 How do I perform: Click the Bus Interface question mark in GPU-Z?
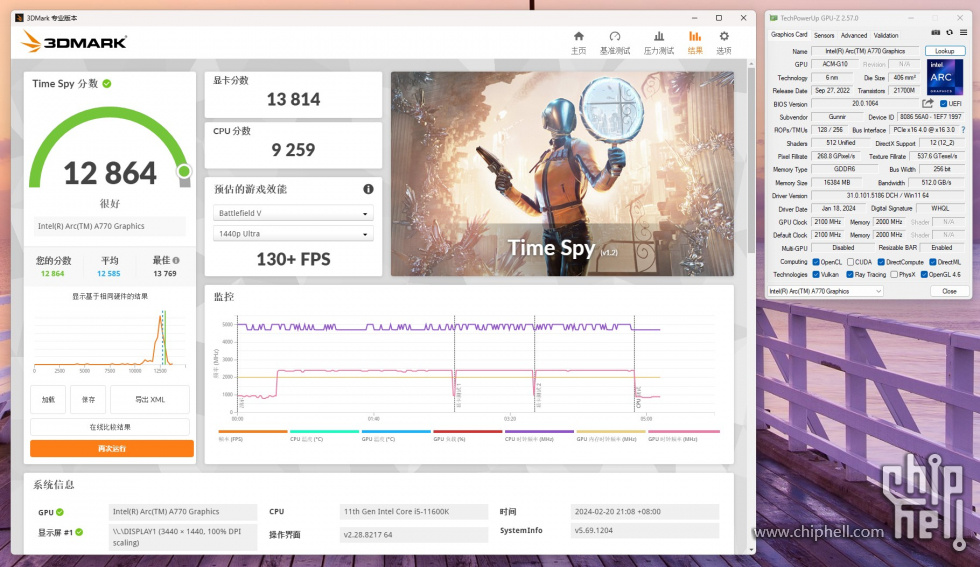point(963,130)
